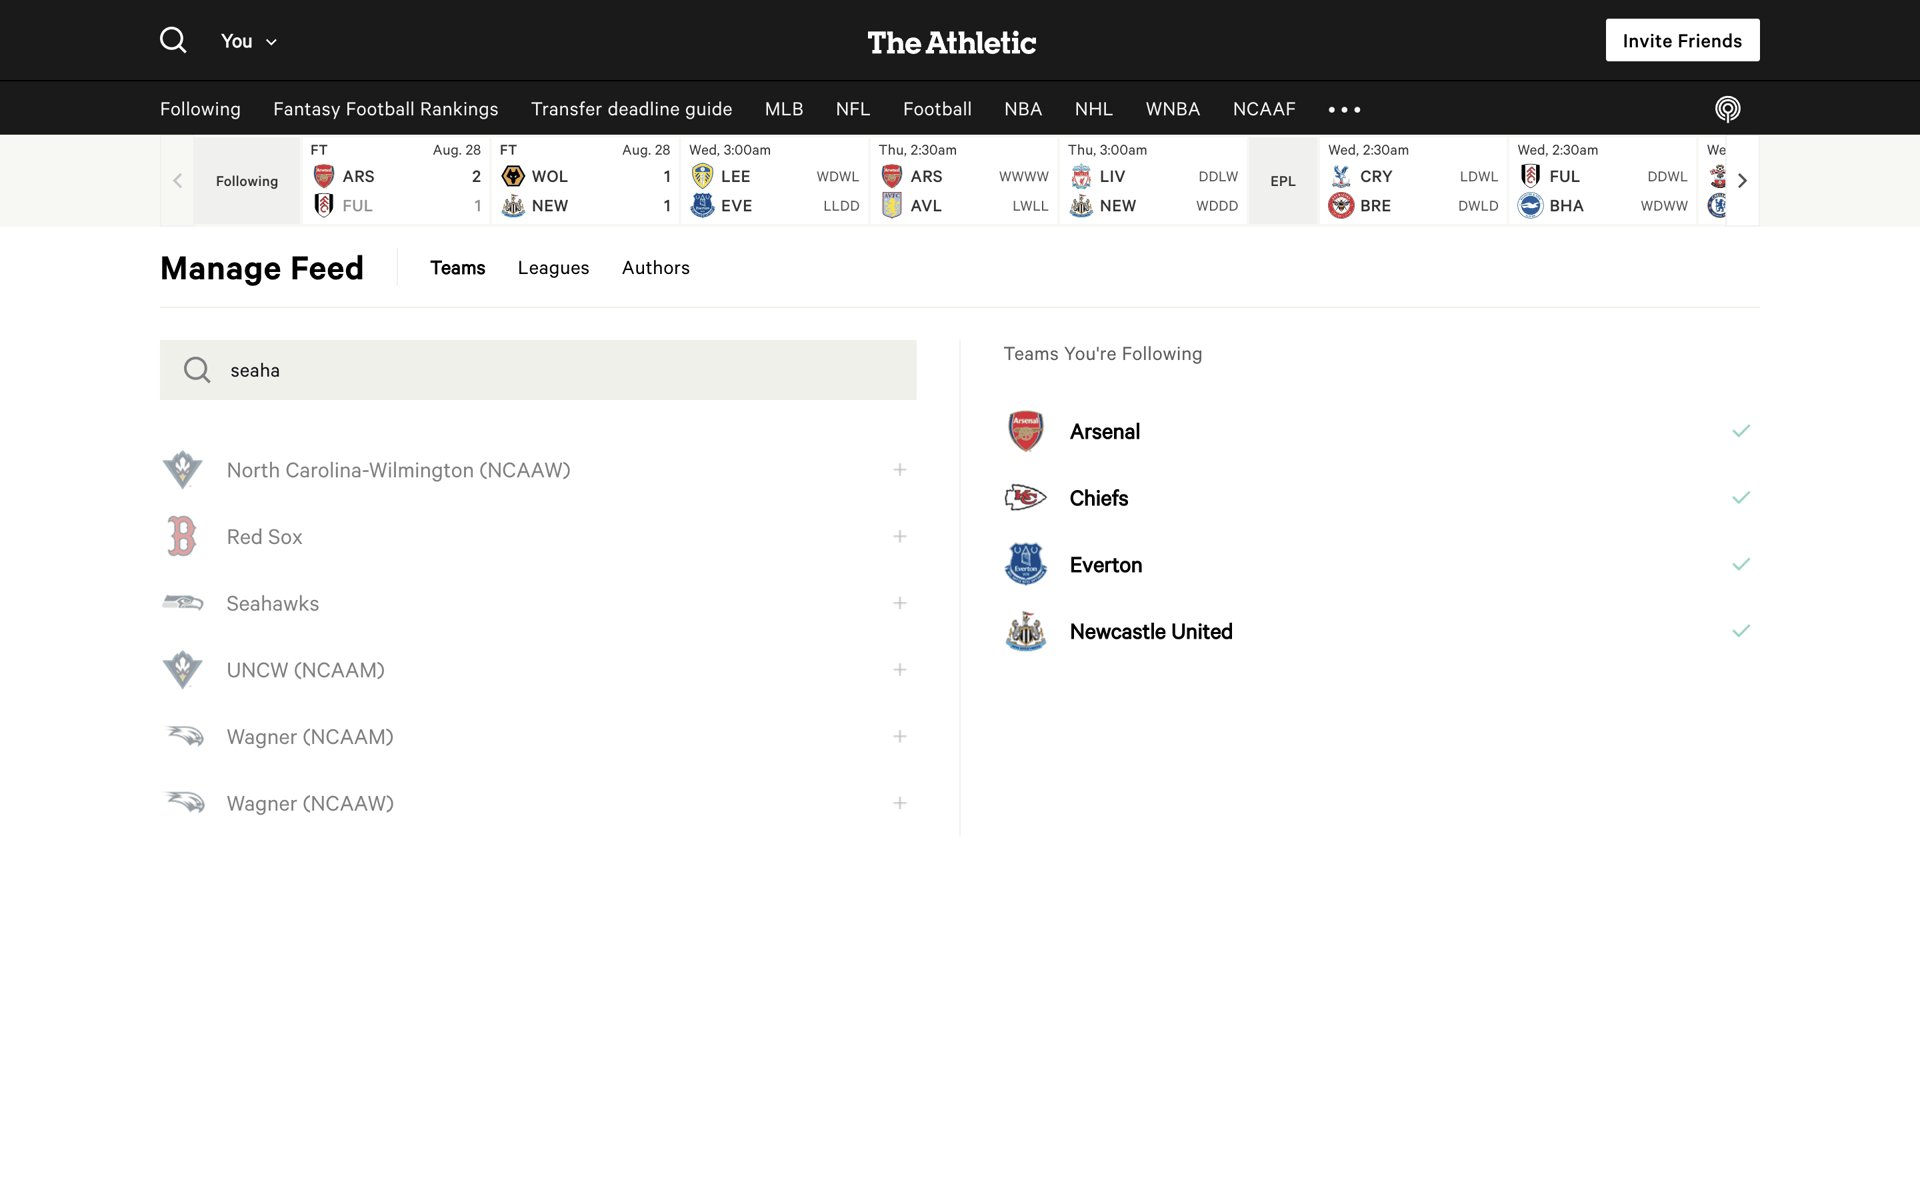Go to The Athletic home logo
This screenshot has width=1920, height=1200.
[x=951, y=42]
